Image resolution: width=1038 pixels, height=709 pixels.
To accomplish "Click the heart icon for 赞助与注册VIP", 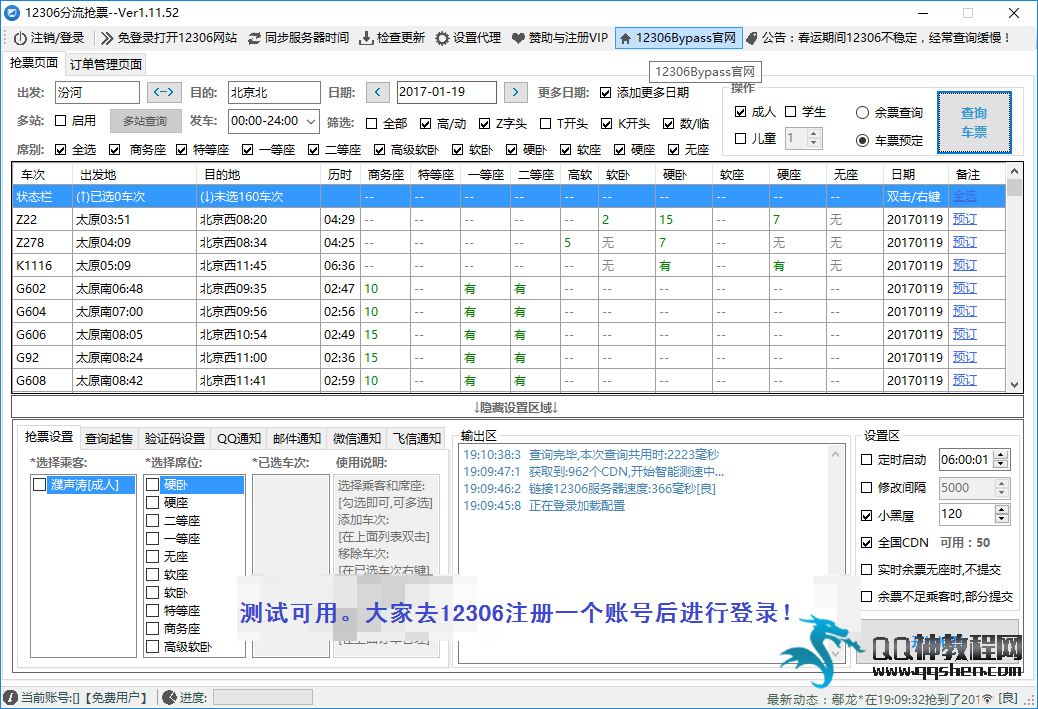I will (518, 38).
